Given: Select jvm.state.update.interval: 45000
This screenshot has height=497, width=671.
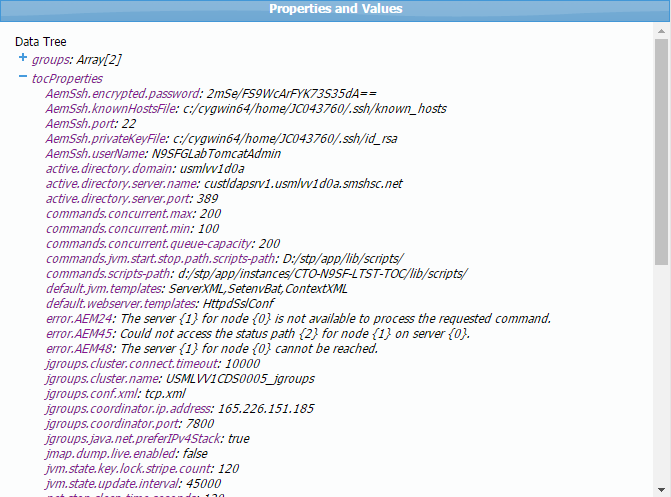Looking at the screenshot, I should pyautogui.click(x=134, y=483).
